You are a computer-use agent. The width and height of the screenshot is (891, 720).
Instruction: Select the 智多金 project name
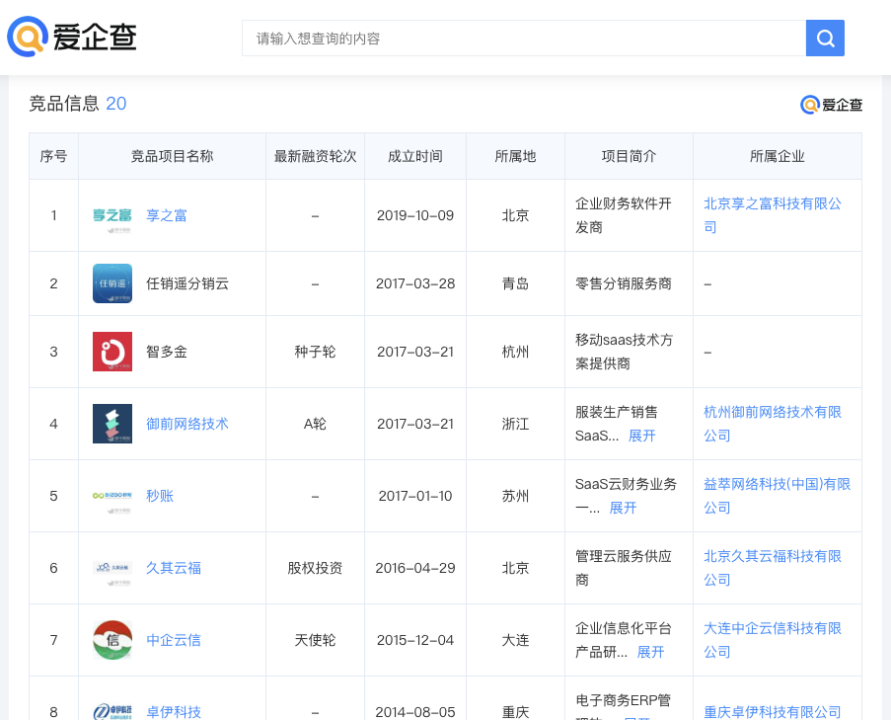pos(166,352)
